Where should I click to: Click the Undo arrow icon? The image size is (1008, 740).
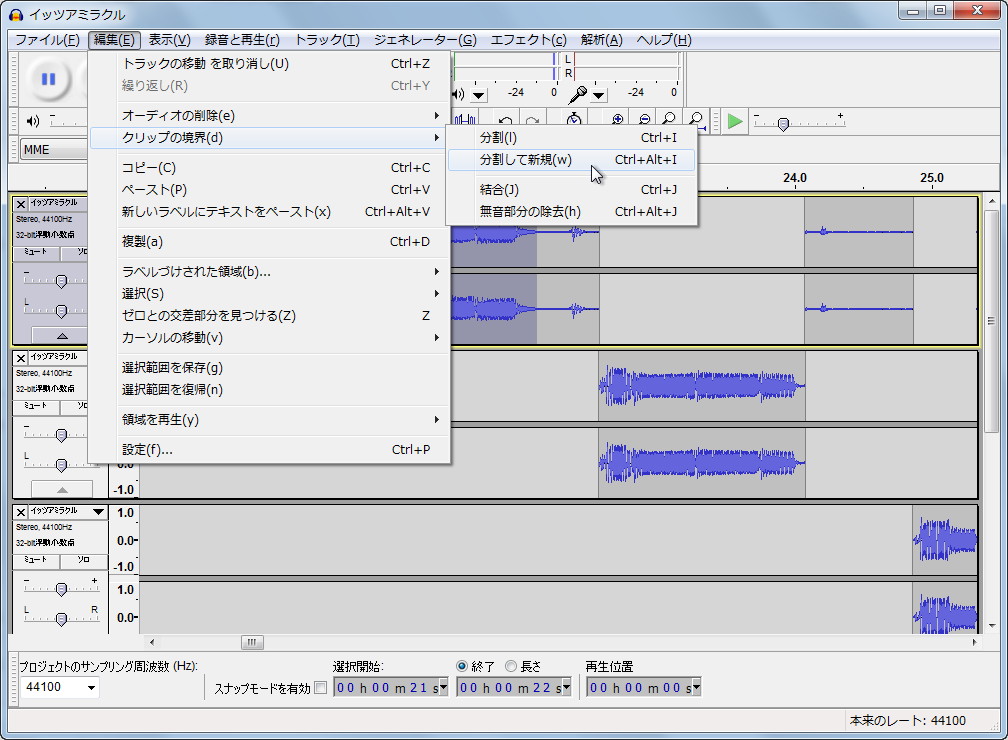[505, 120]
